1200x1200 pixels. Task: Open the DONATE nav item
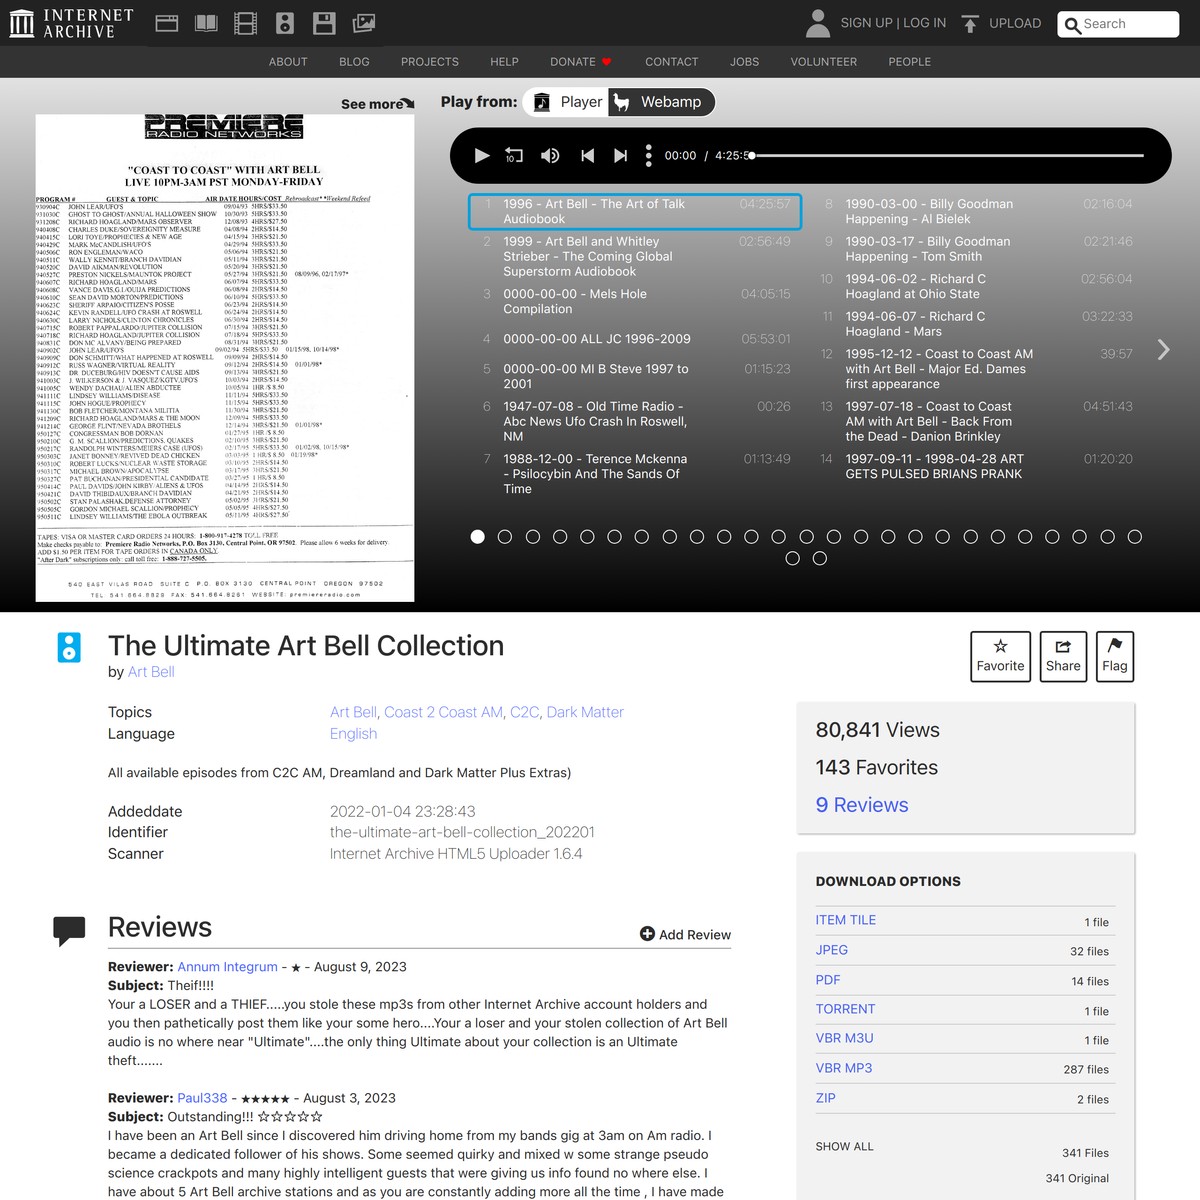[581, 62]
